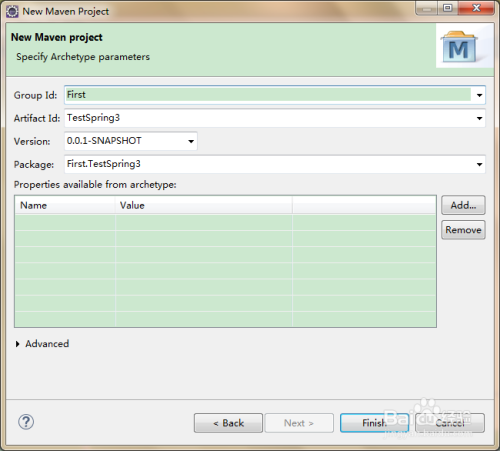Click the "Group Id:" label

point(35,95)
